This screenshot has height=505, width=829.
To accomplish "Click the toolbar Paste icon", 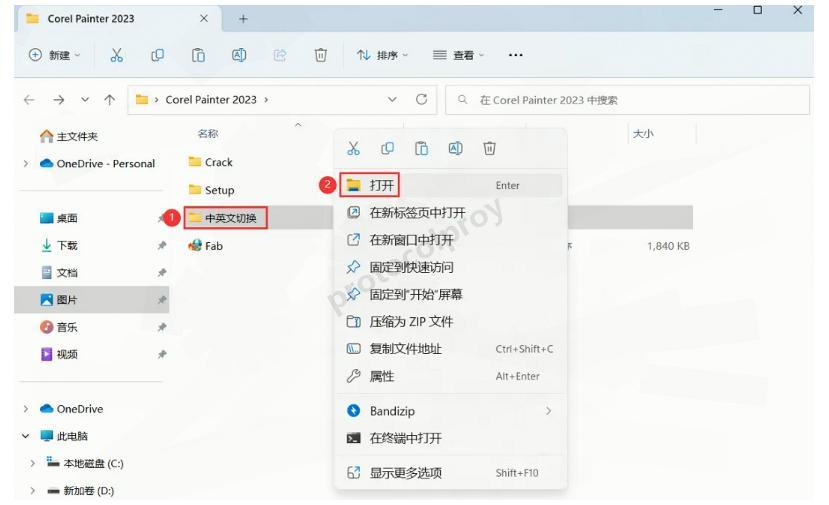I will [x=198, y=55].
